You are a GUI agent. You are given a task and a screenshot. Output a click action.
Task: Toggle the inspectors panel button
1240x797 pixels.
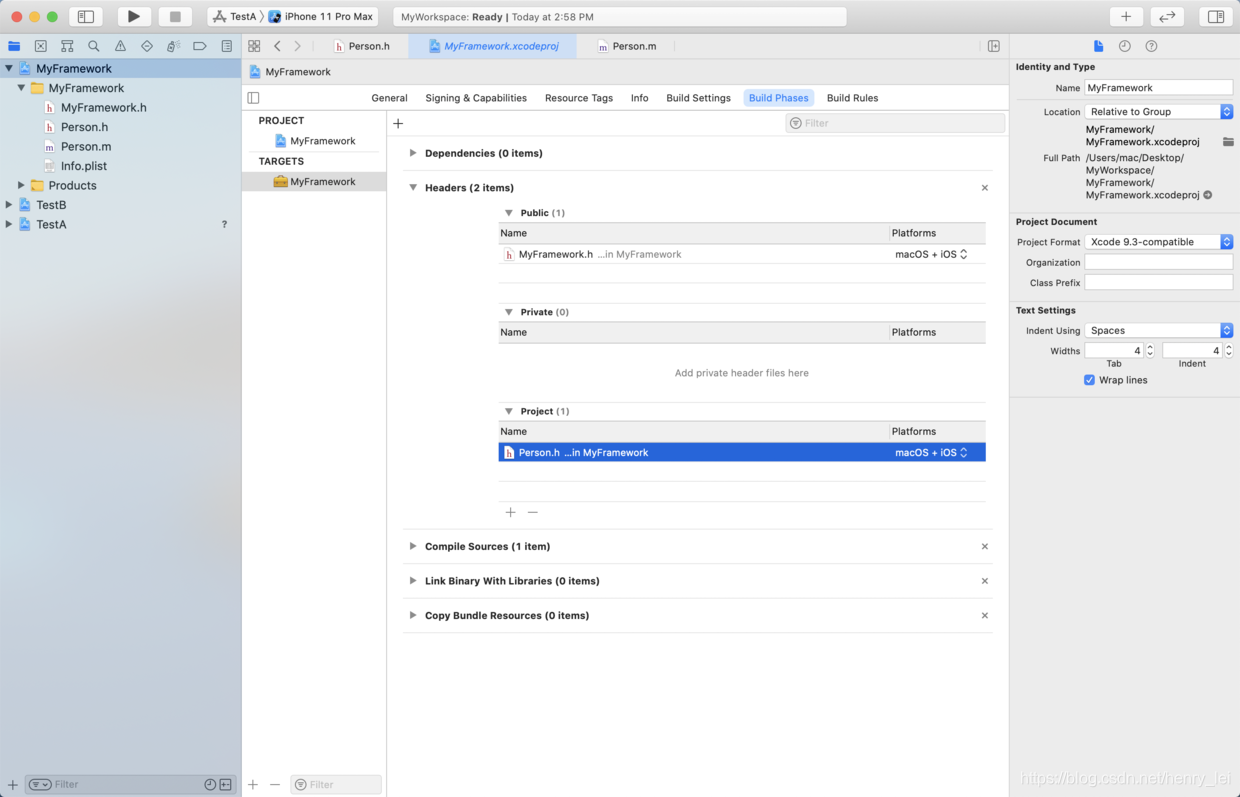(1216, 17)
